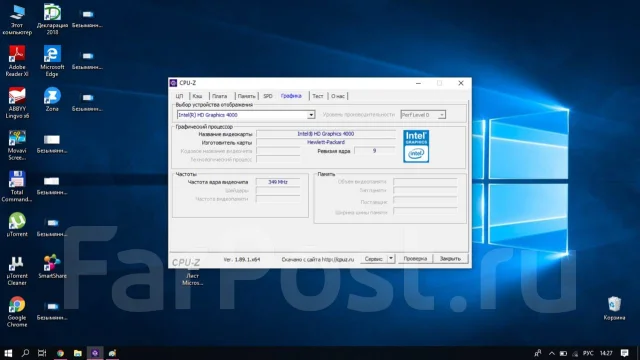The height and width of the screenshot is (360, 640).
Task: Click the core frequency field showing 349 MHz
Action: (278, 182)
